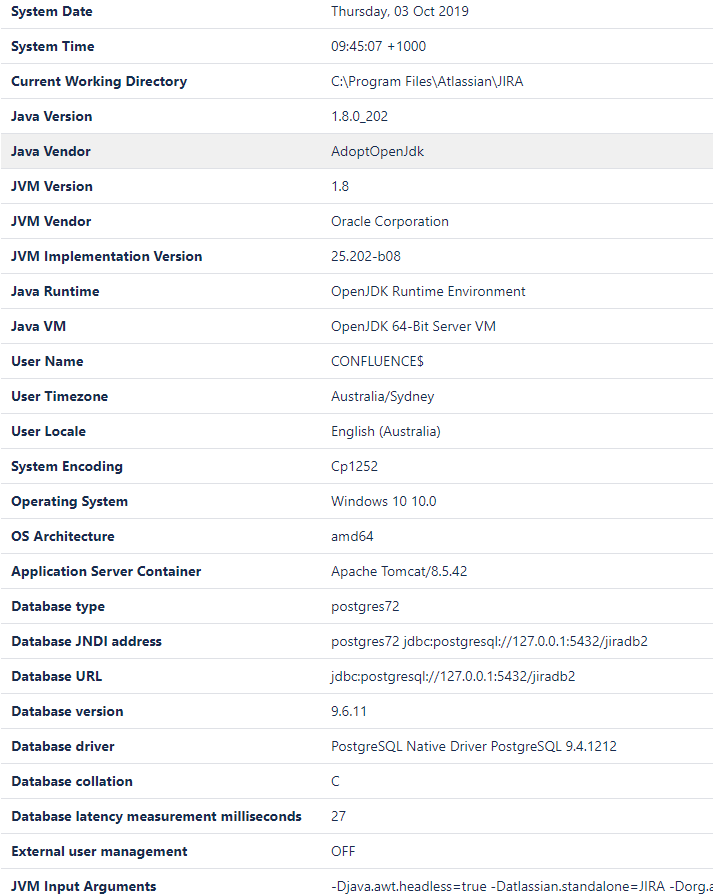This screenshot has height=896, width=713.
Task: Click the version value '9.6.11'
Action: [349, 711]
